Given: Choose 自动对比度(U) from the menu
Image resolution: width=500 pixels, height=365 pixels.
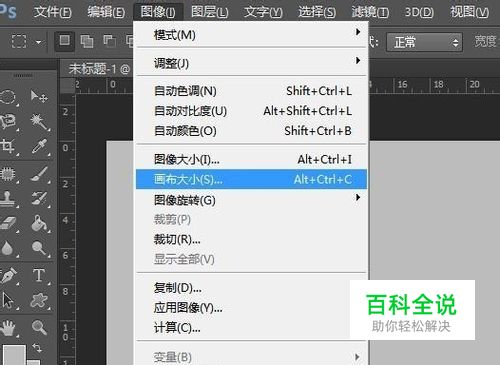Looking at the screenshot, I should (x=251, y=111).
